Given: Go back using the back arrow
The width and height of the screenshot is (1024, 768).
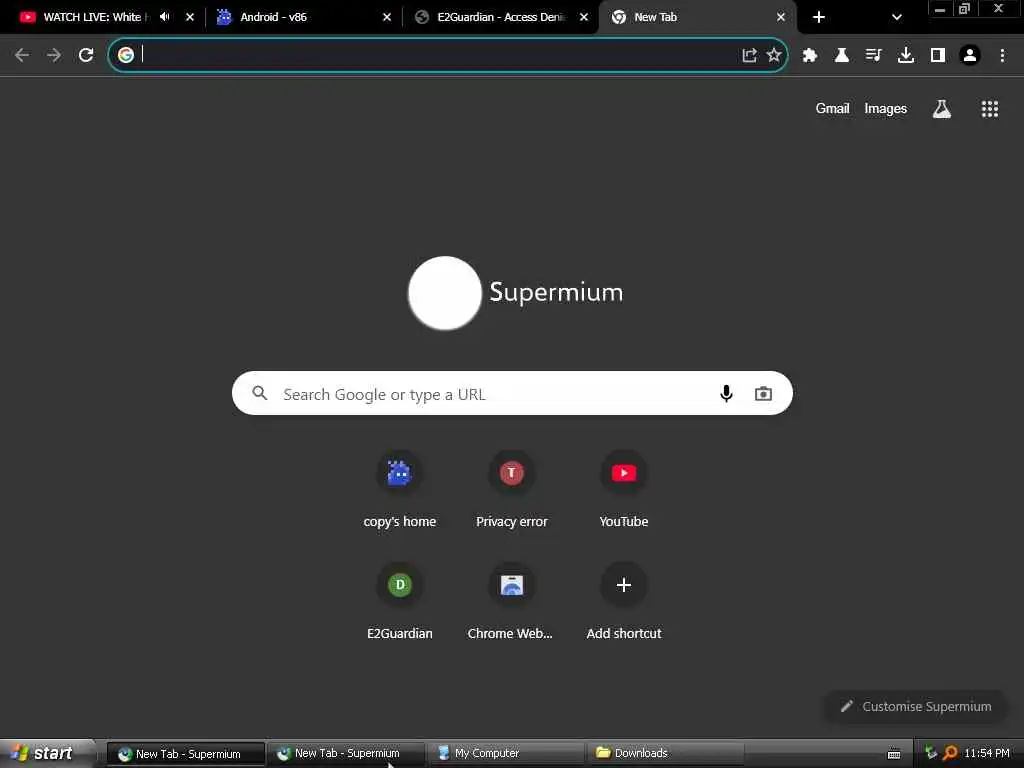Looking at the screenshot, I should click(22, 55).
